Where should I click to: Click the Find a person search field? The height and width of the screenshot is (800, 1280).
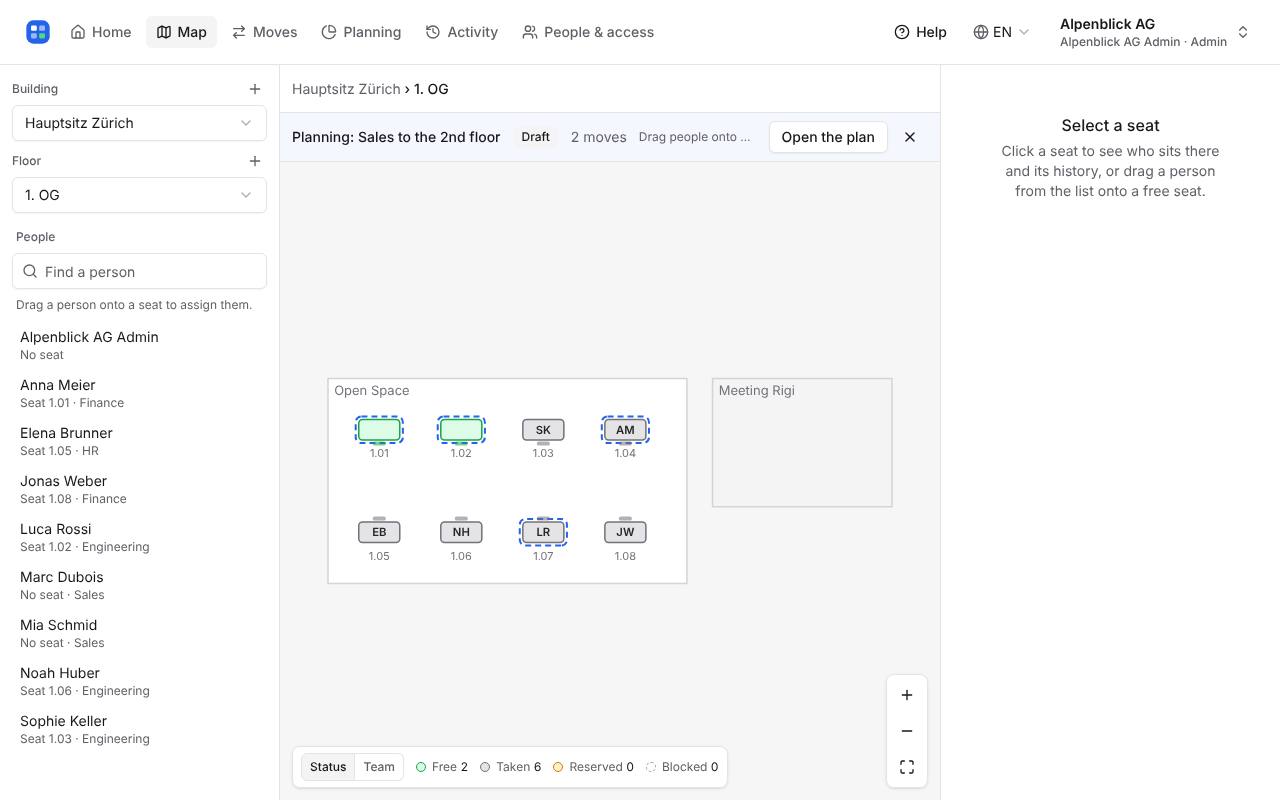(x=139, y=272)
